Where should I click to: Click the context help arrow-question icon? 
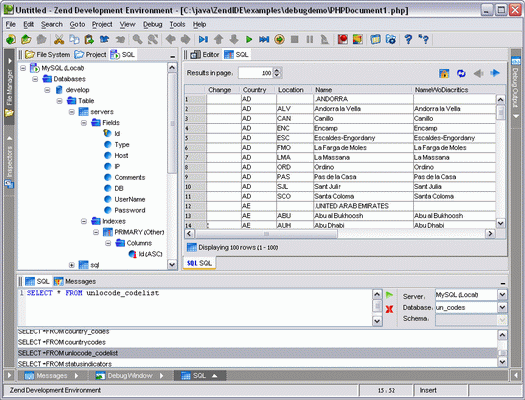coord(424,39)
